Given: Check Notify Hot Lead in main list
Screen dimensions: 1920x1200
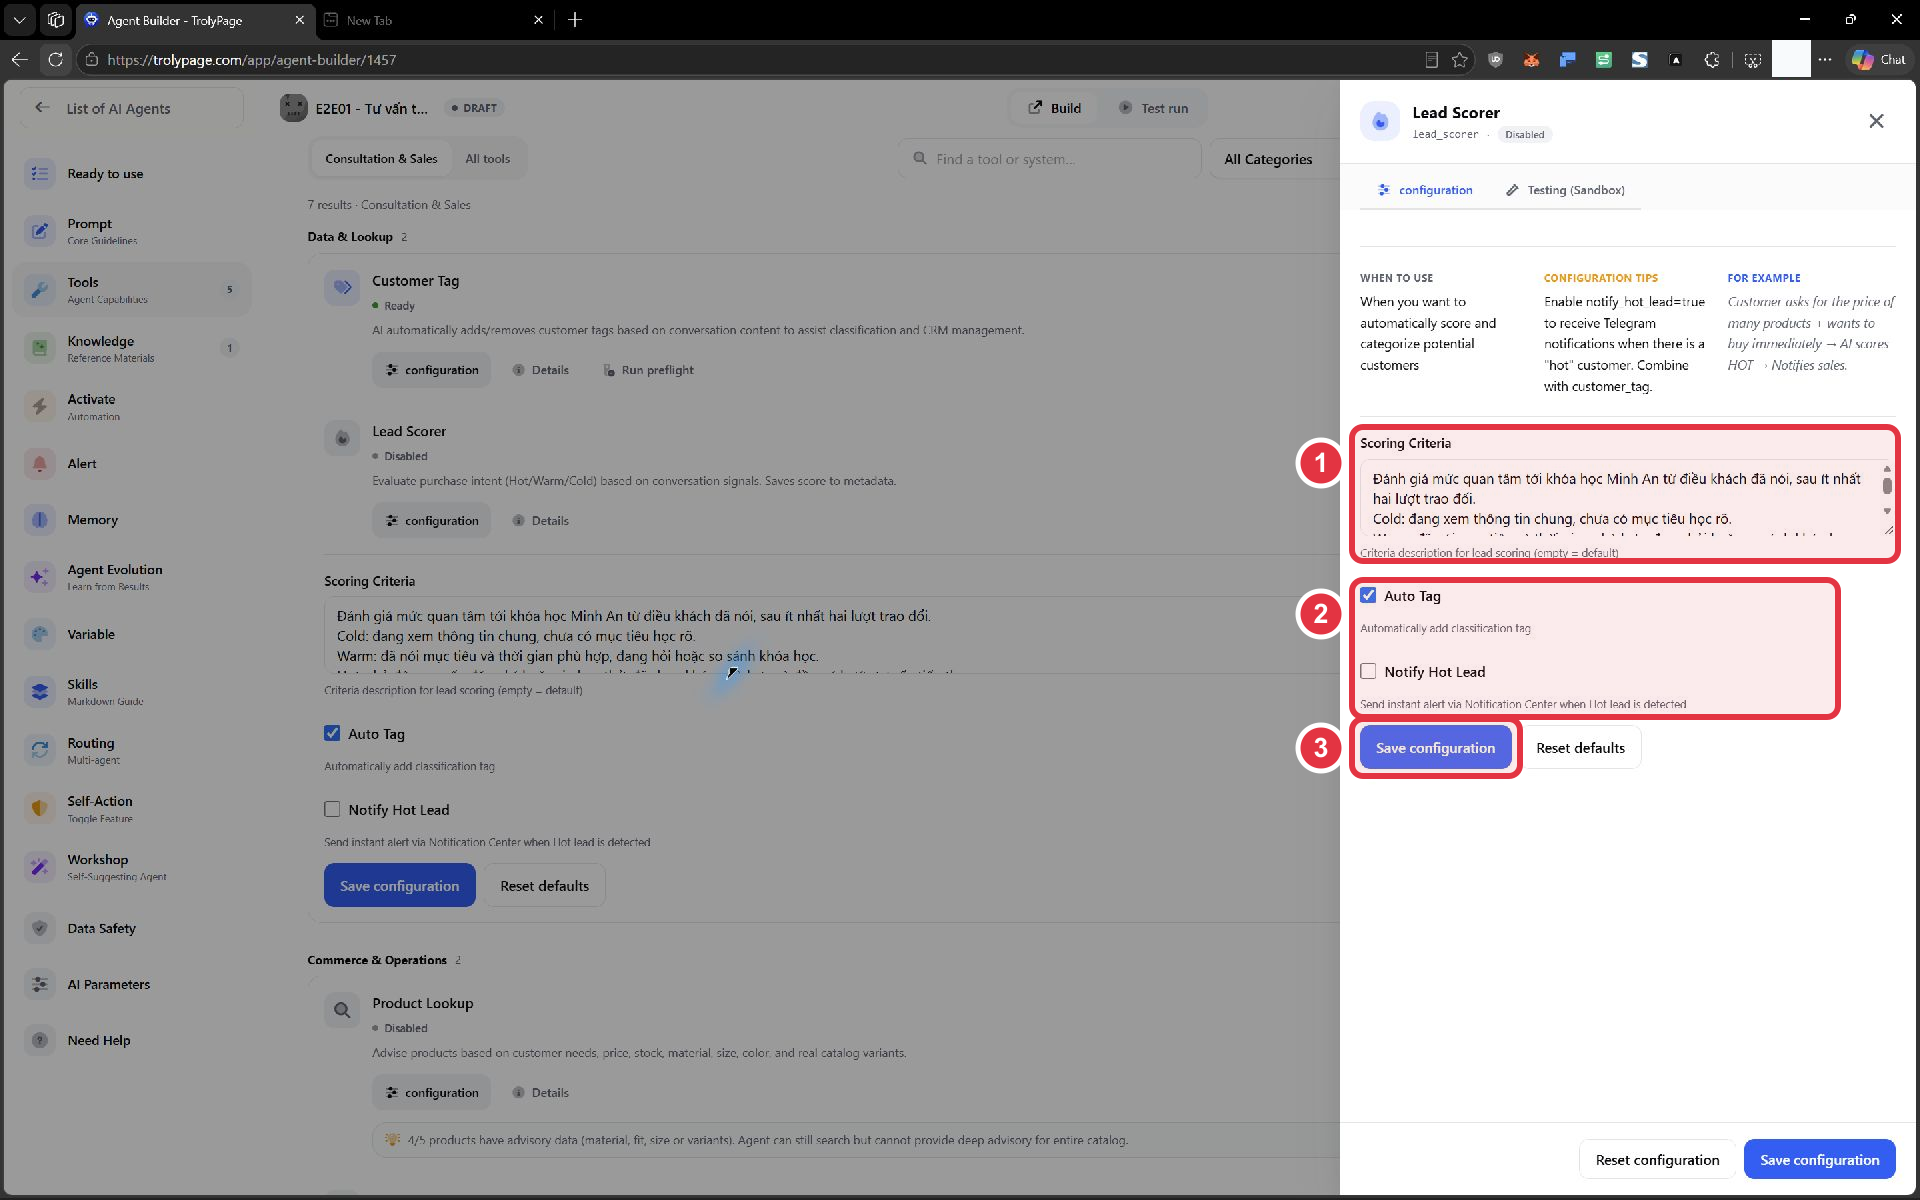Looking at the screenshot, I should (332, 809).
